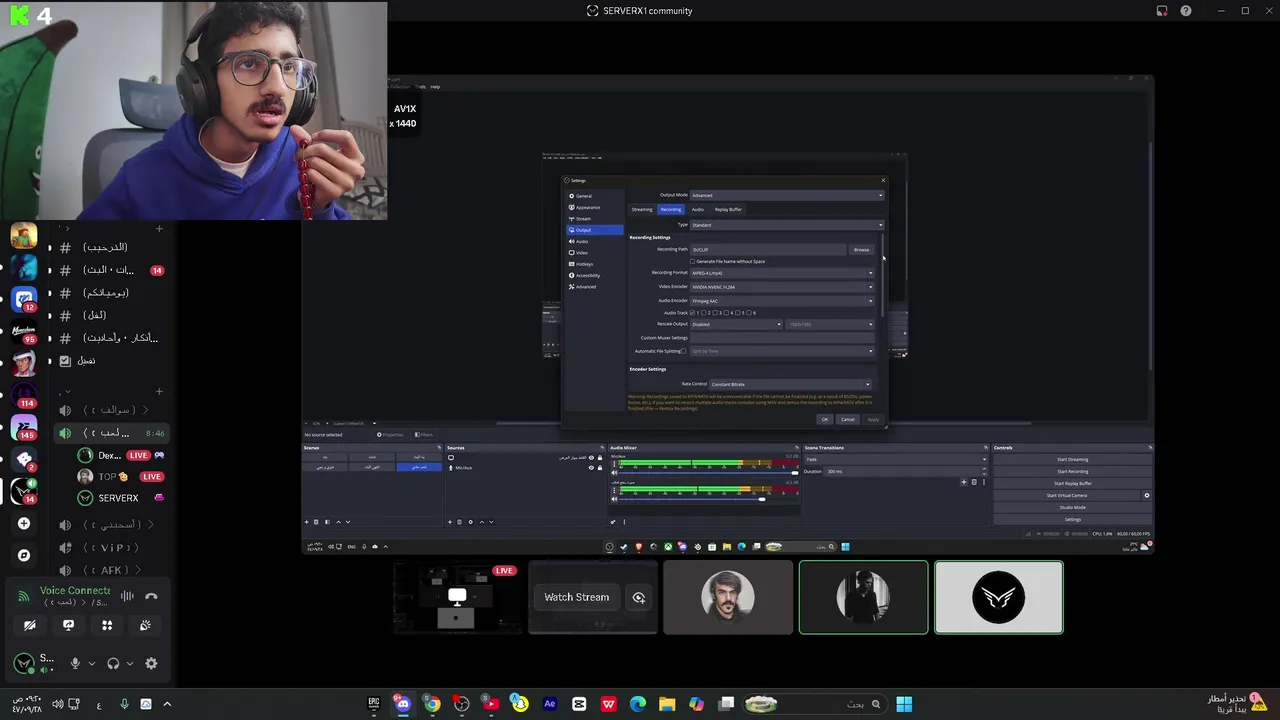Click the share your screen icon

[x=68, y=625]
